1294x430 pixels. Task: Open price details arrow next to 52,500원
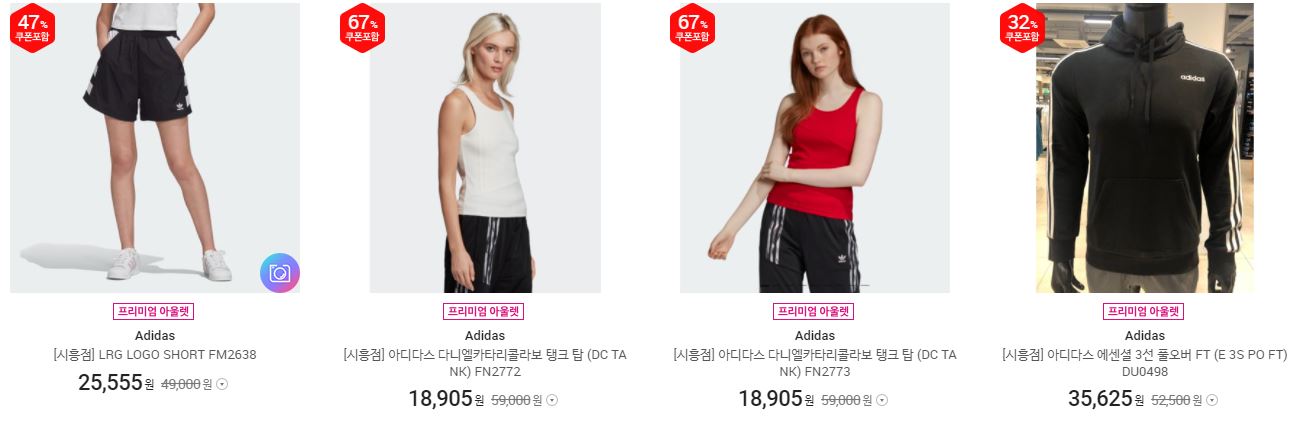click(x=1212, y=400)
